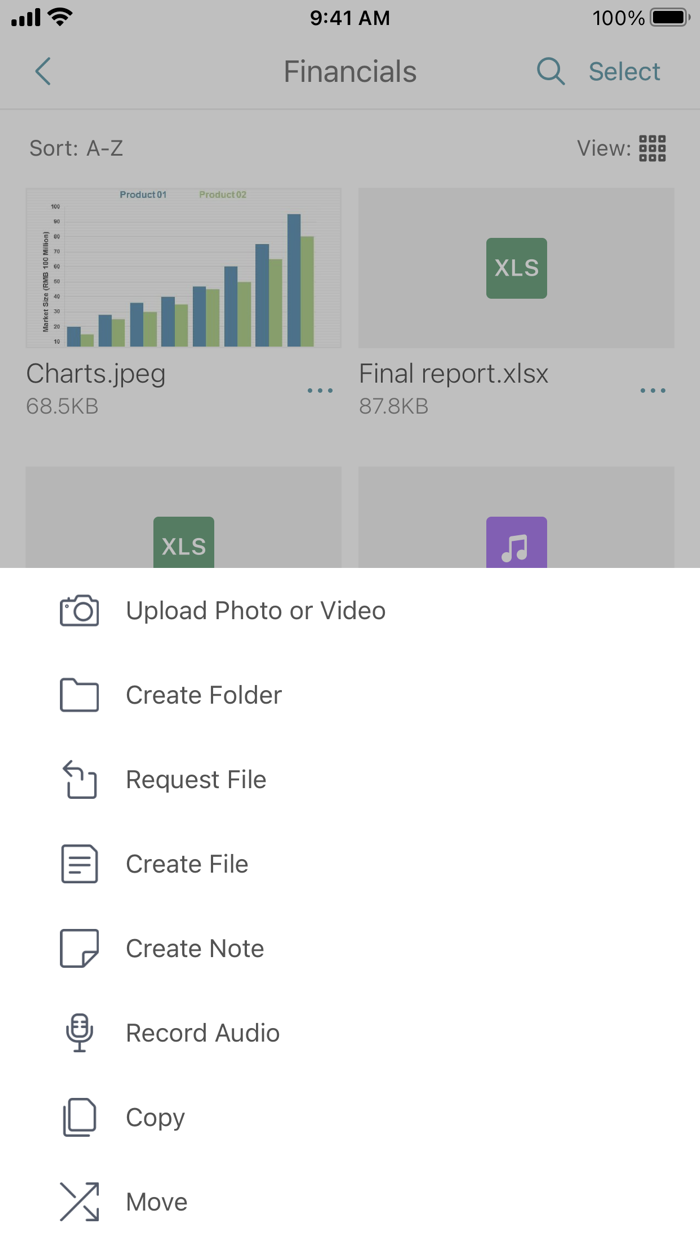Select the Create Folder icon

coord(79,694)
